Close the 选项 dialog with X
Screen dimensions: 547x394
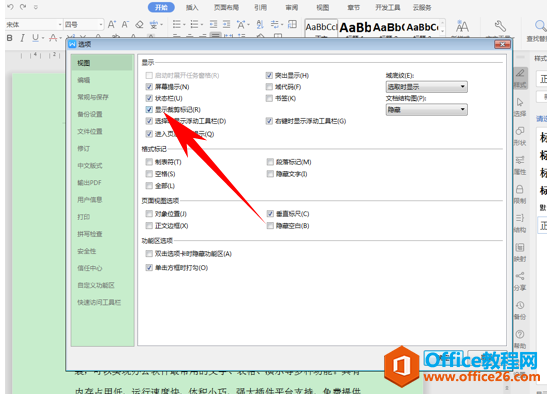tap(502, 44)
